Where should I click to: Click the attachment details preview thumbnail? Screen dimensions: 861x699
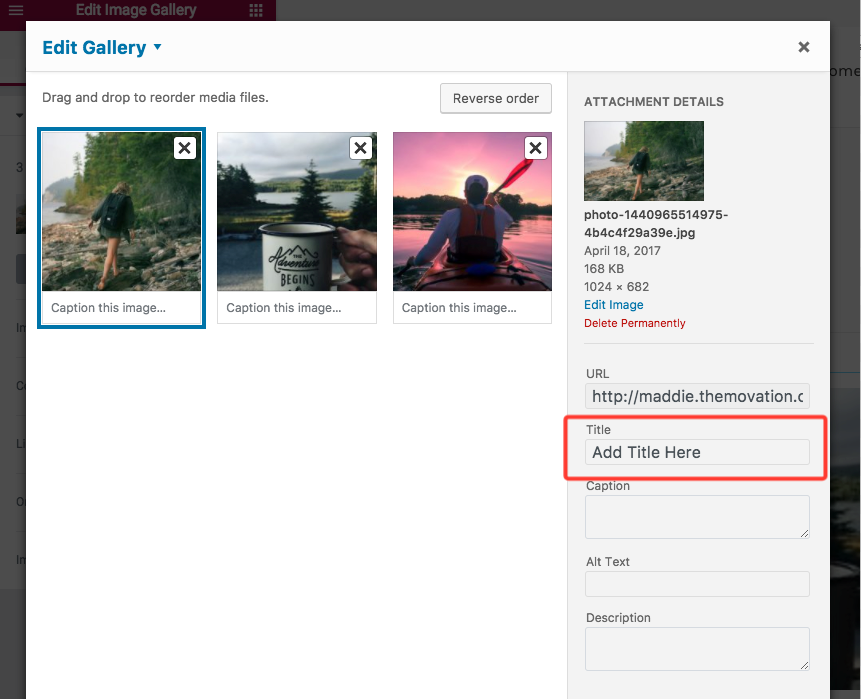[x=644, y=161]
